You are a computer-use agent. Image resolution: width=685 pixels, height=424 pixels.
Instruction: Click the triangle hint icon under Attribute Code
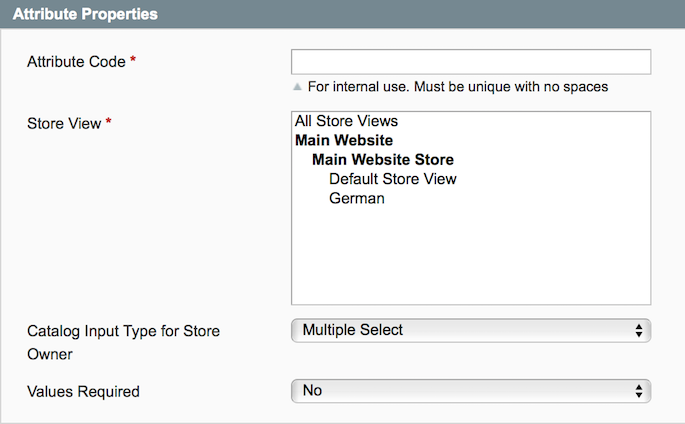pos(297,87)
